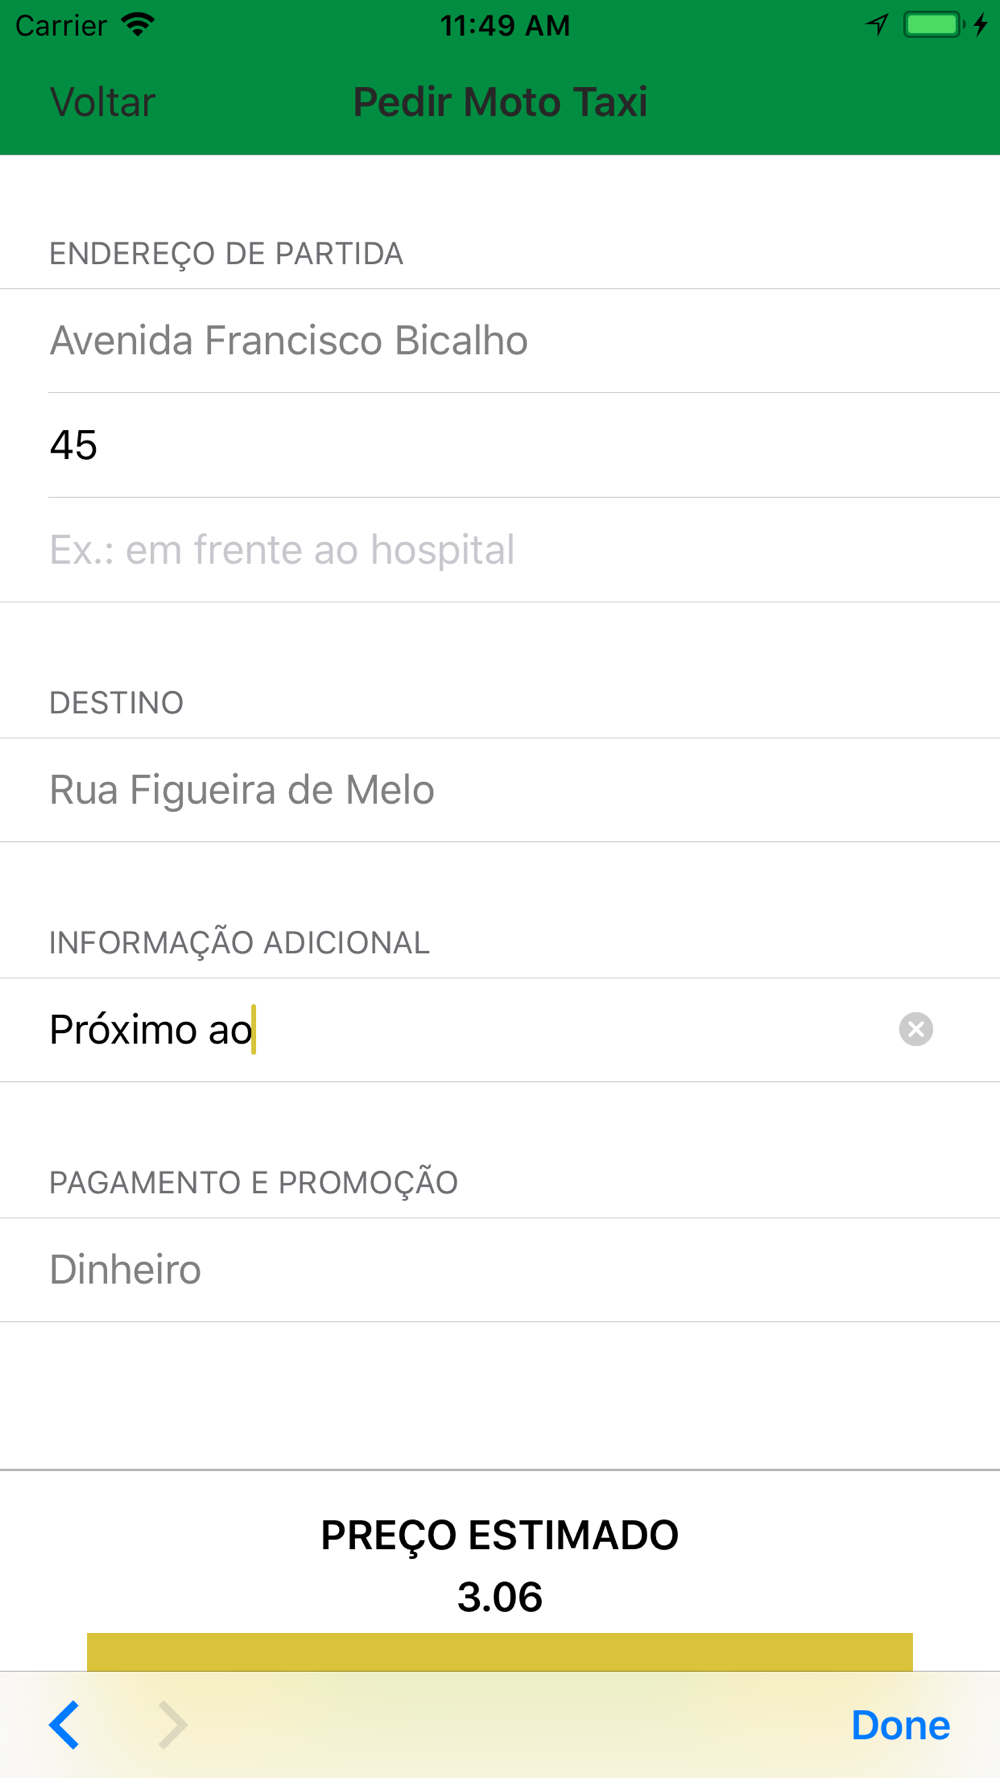Tap the location arrow icon in status bar
Image resolution: width=1000 pixels, height=1778 pixels.
pyautogui.click(x=877, y=24)
